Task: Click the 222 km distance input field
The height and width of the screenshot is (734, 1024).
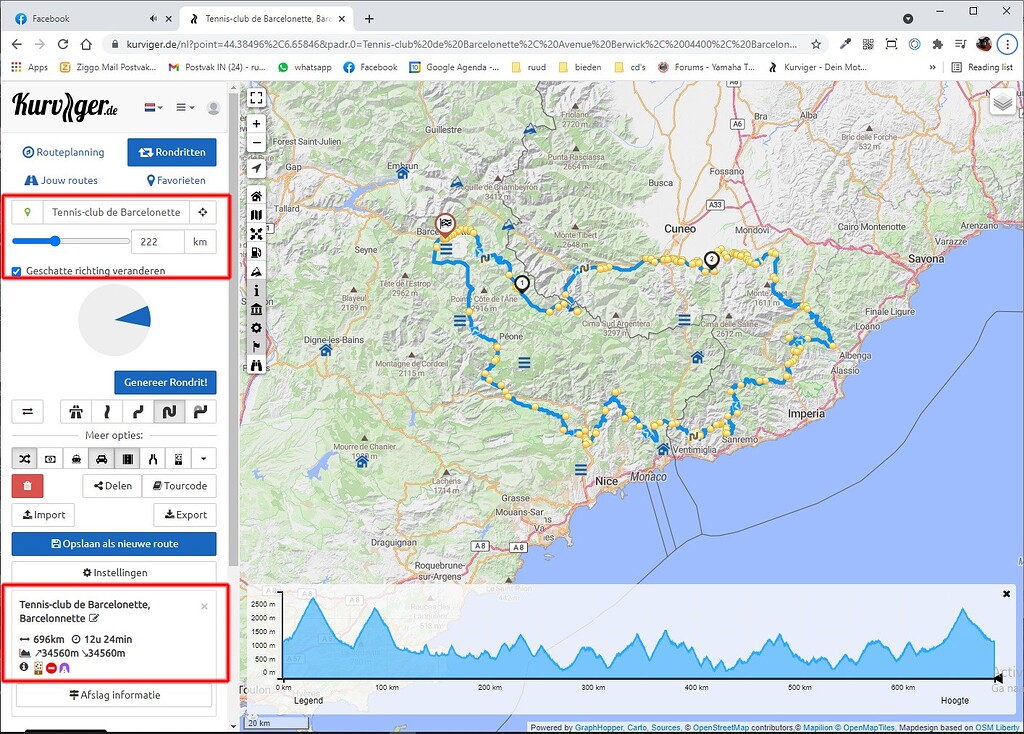Action: 155,241
